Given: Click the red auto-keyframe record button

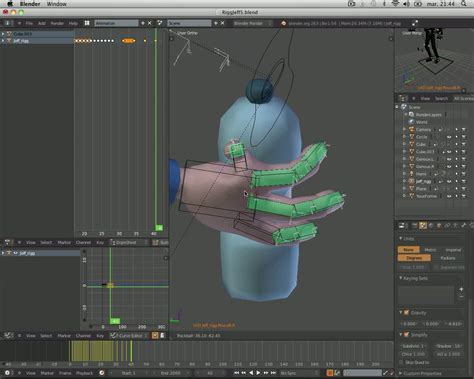Looking at the screenshot, I should coord(330,373).
